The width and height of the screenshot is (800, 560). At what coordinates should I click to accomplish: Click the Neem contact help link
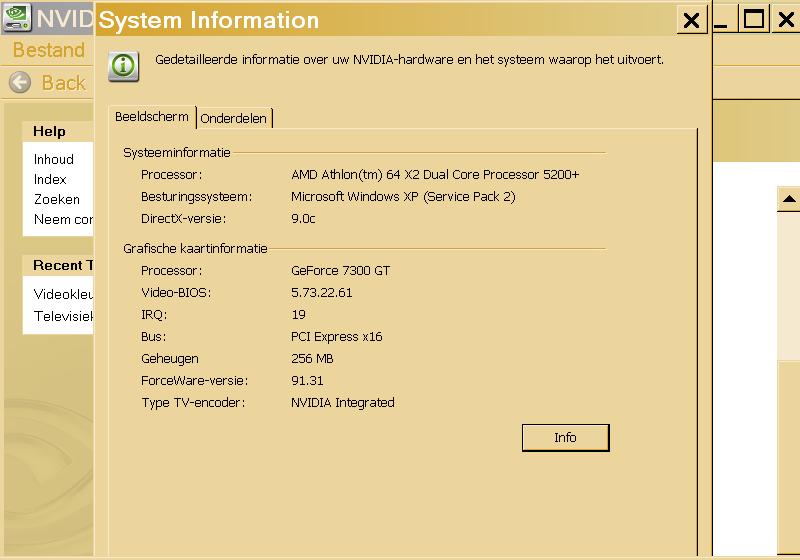tap(63, 219)
